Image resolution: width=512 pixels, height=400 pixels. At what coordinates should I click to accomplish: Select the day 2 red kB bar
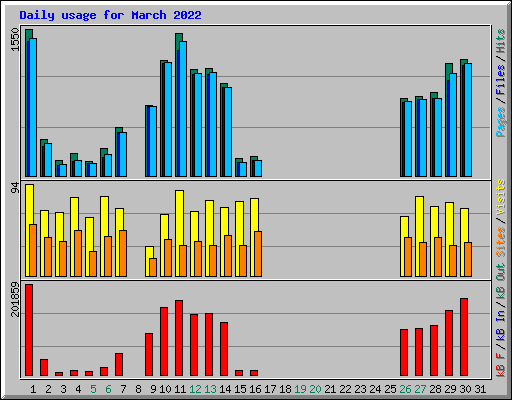(x=44, y=368)
